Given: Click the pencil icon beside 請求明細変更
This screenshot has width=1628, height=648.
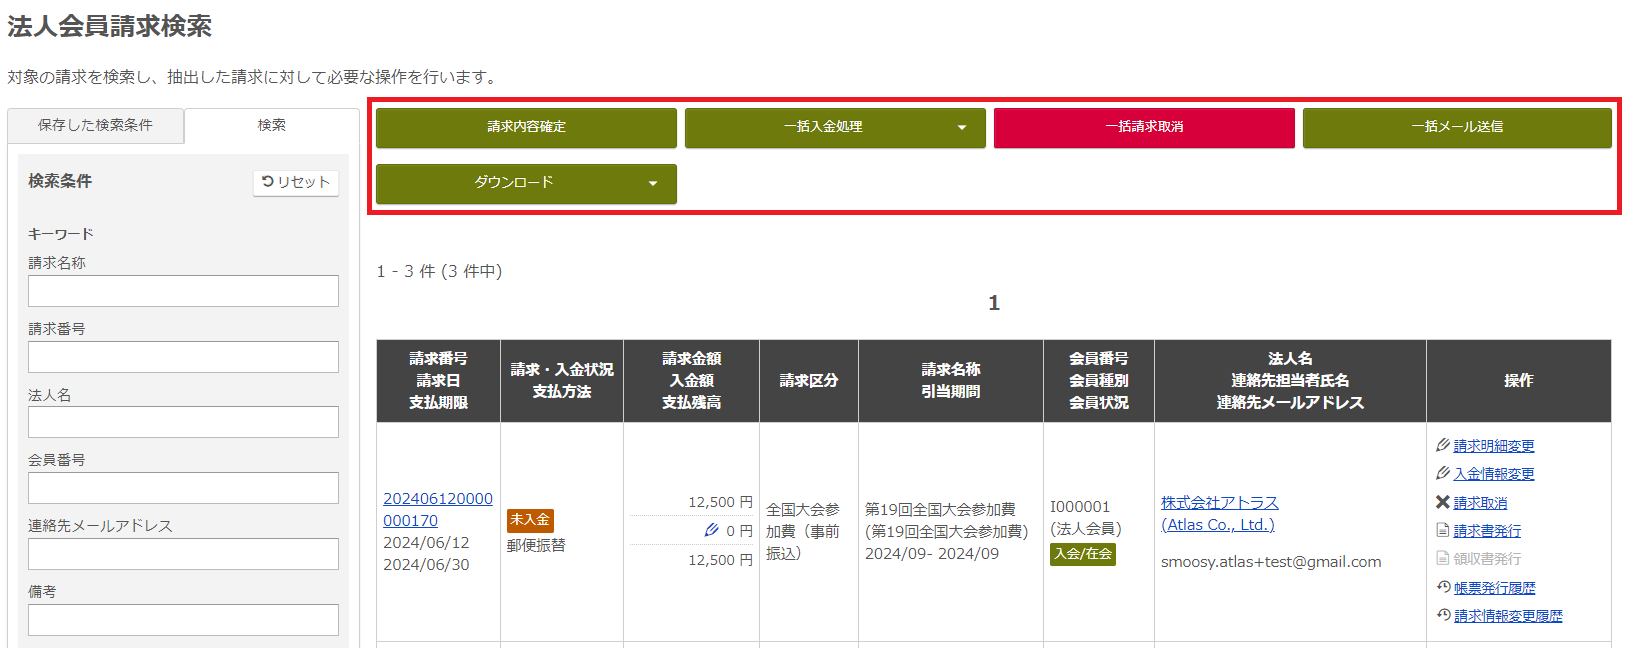Looking at the screenshot, I should click(x=1443, y=445).
